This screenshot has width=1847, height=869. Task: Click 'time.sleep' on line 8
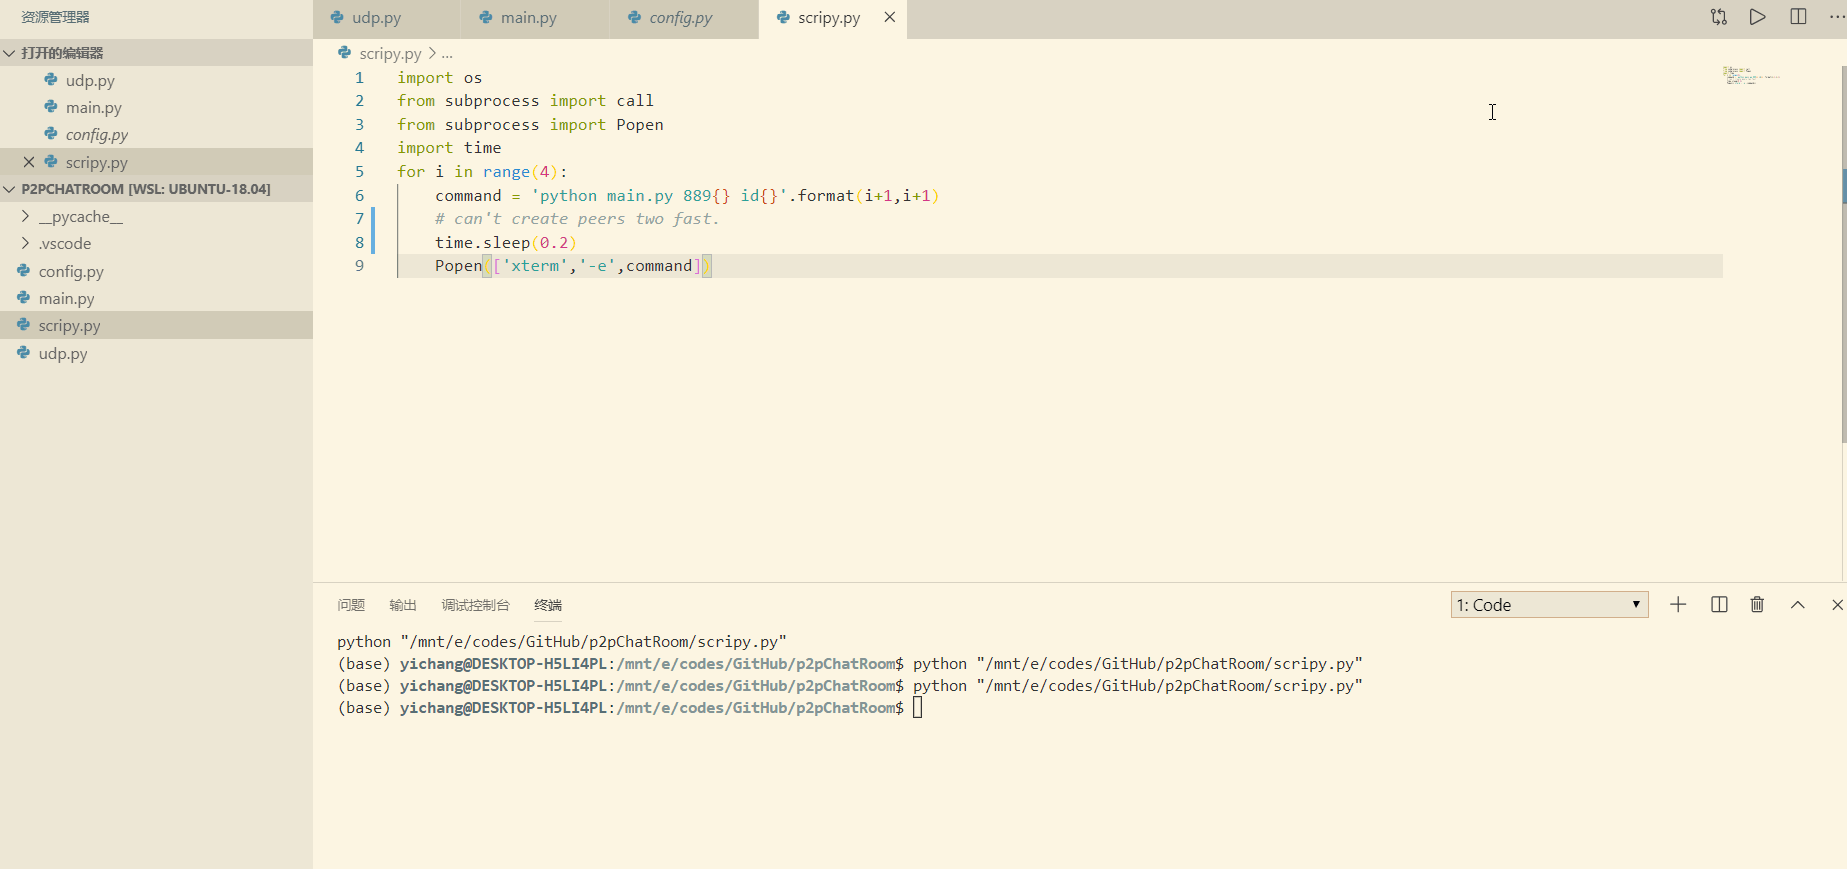click(x=482, y=243)
